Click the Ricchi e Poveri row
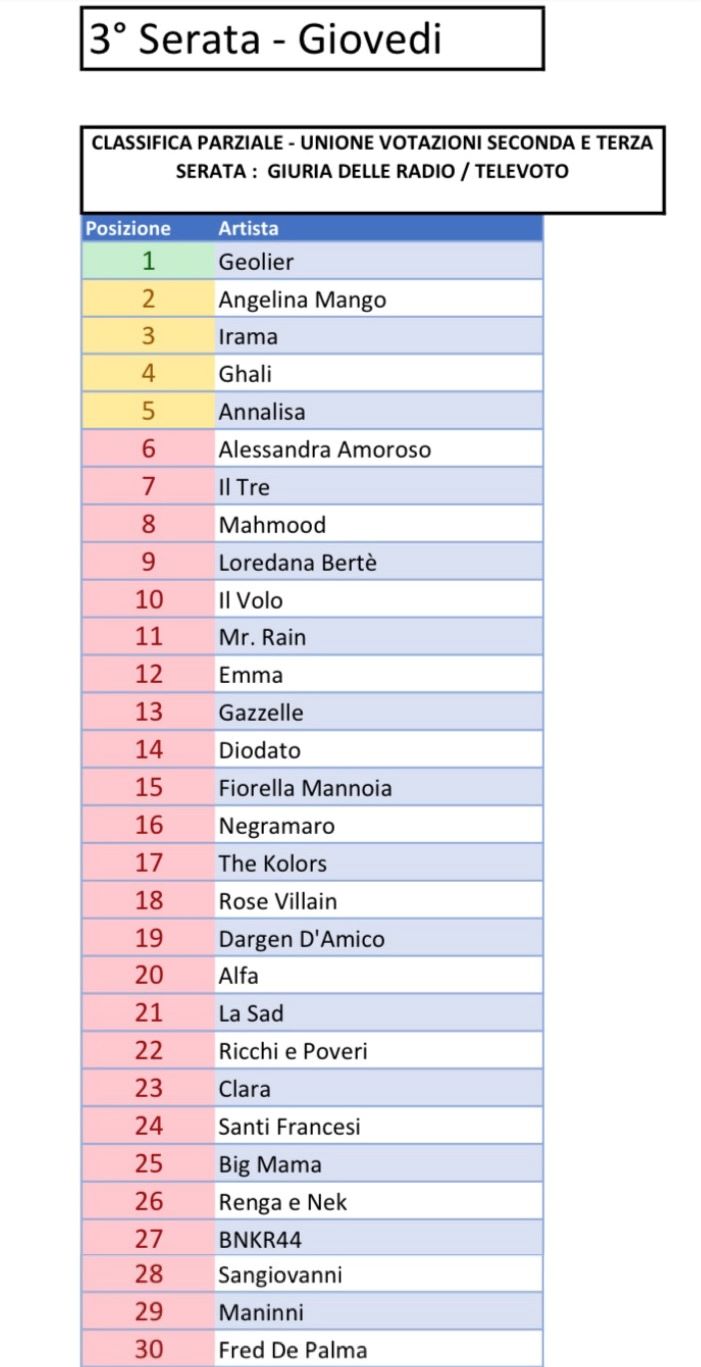701x1367 pixels. click(378, 1051)
